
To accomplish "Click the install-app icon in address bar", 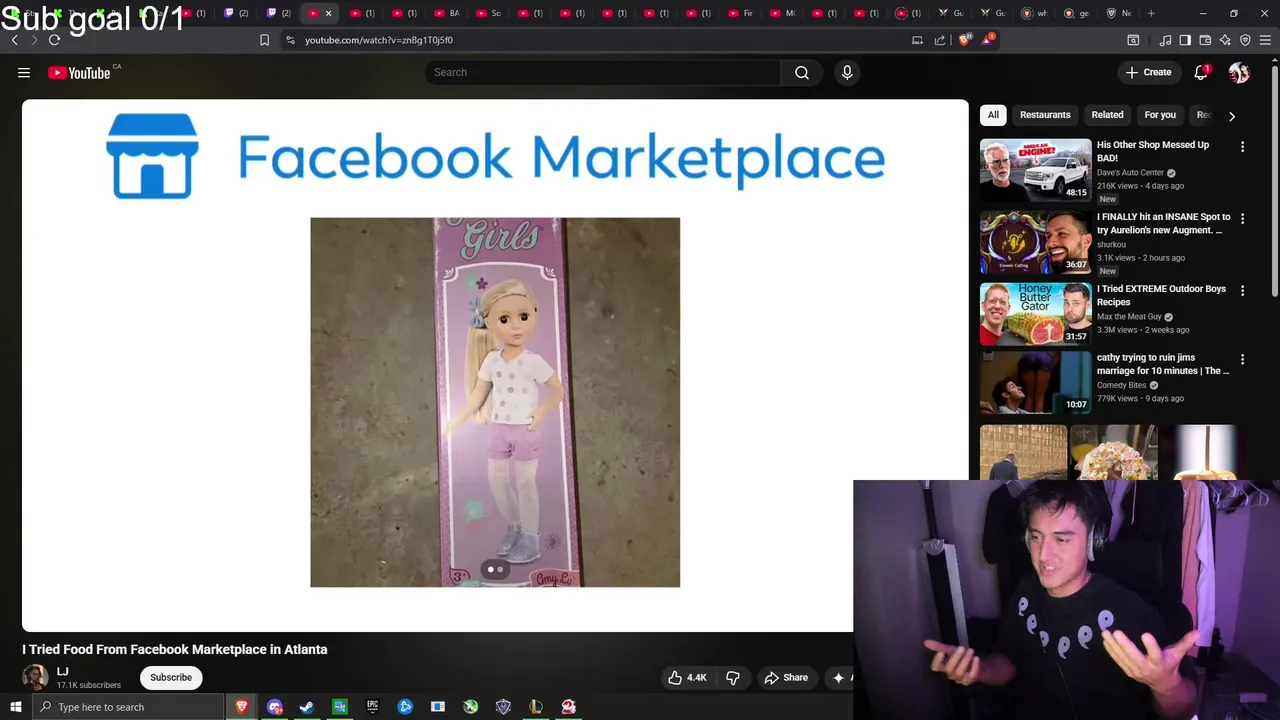I will tap(917, 40).
